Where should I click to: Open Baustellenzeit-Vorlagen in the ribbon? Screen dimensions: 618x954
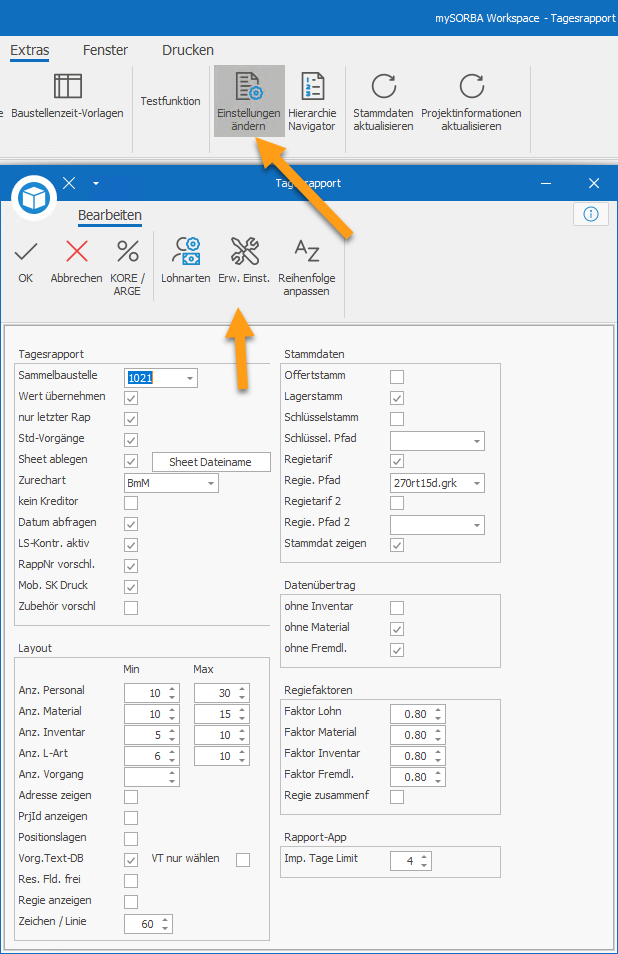coord(67,96)
